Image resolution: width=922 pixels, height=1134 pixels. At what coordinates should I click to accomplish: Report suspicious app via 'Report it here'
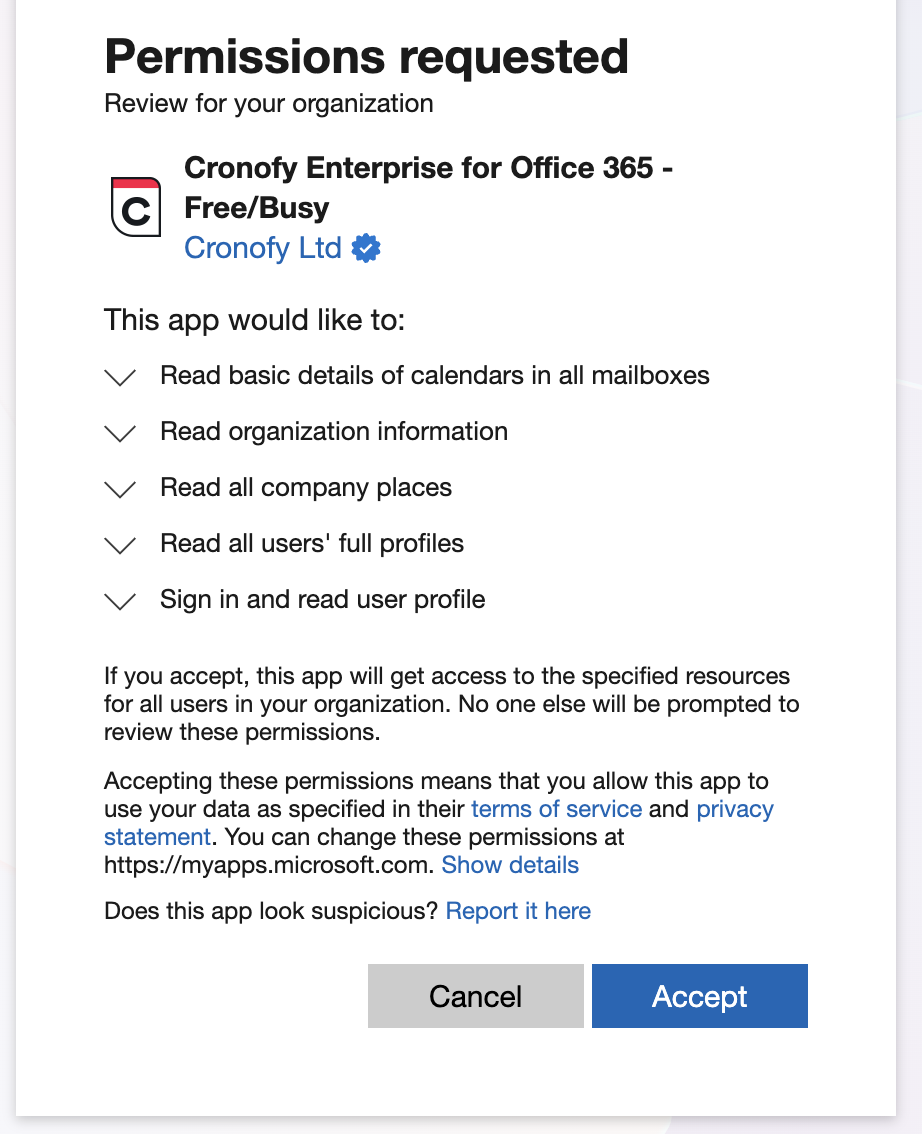coord(518,911)
